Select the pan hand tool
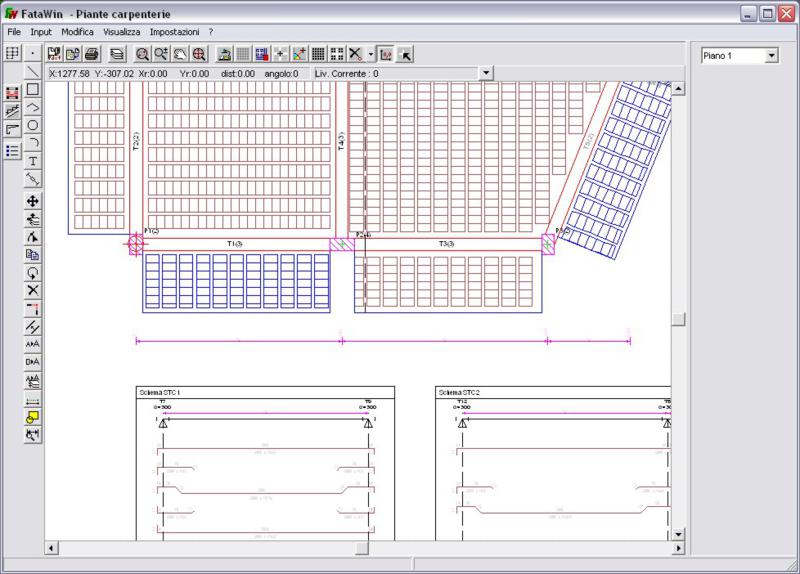This screenshot has height=574, width=800. [180, 54]
